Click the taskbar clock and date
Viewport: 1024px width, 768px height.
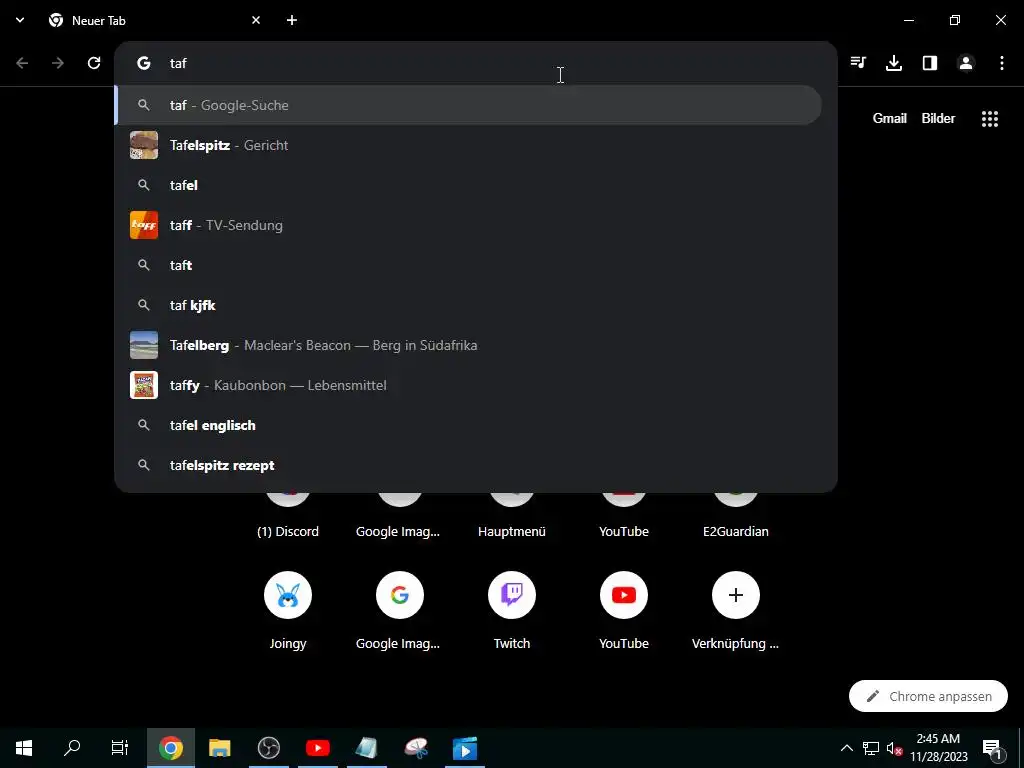(938, 748)
